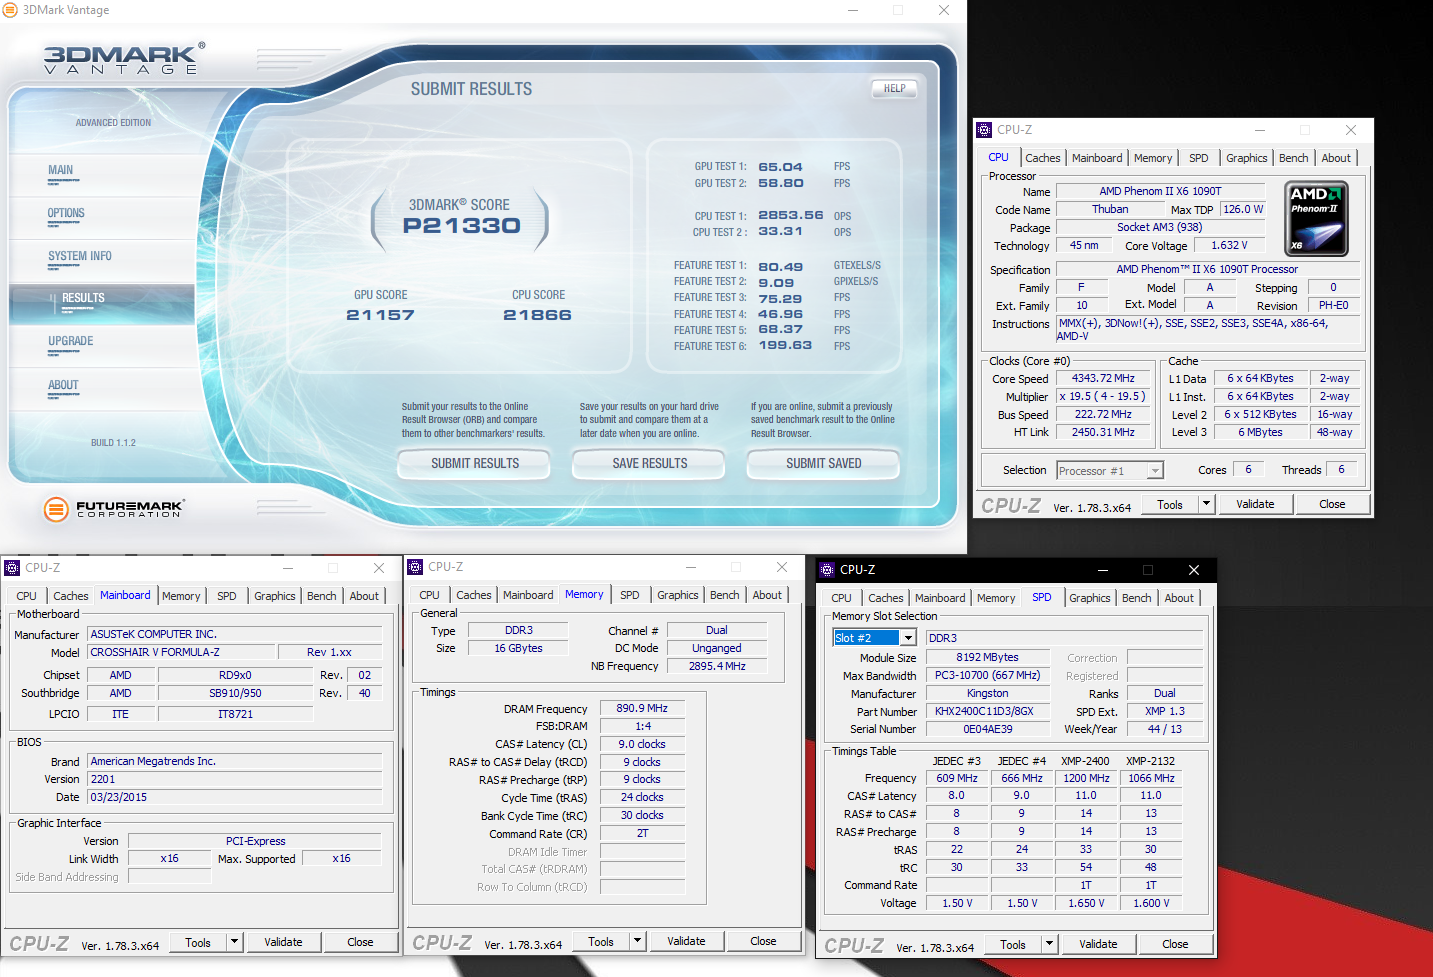
Task: Click the GPU TEST 1 result 65.04
Action: pos(780,167)
